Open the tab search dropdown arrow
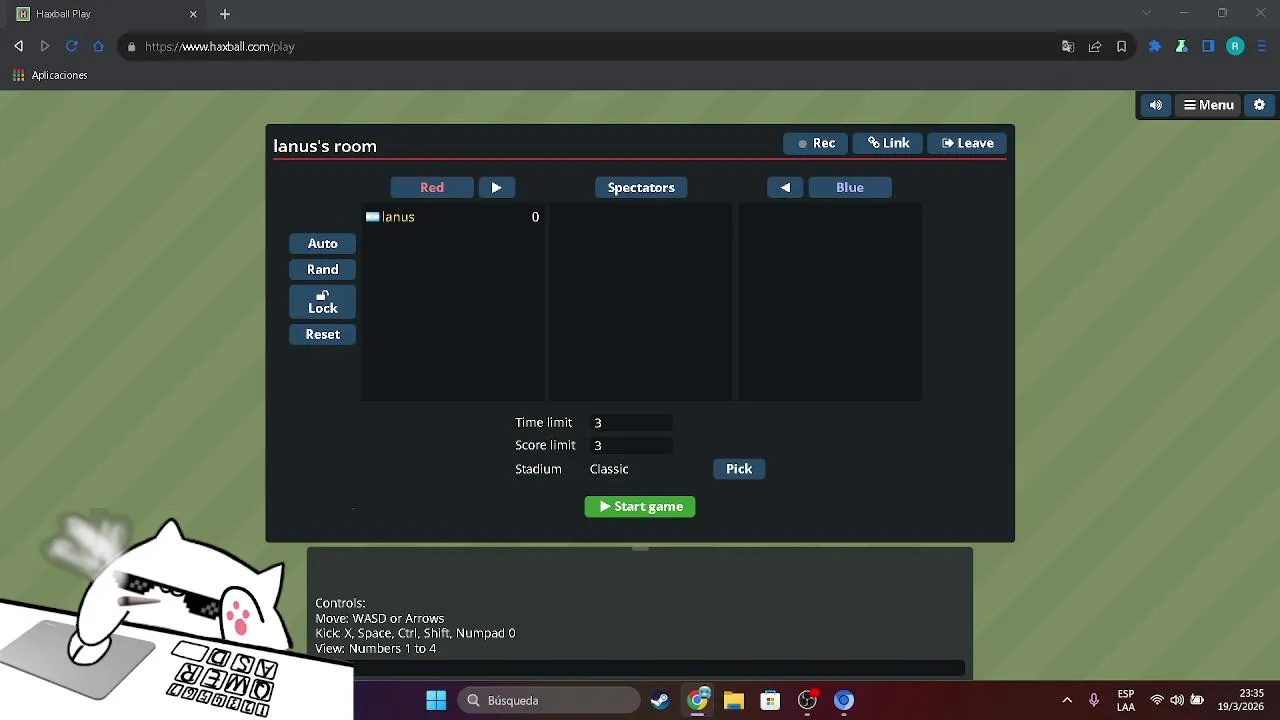This screenshot has height=720, width=1280. pos(1147,13)
